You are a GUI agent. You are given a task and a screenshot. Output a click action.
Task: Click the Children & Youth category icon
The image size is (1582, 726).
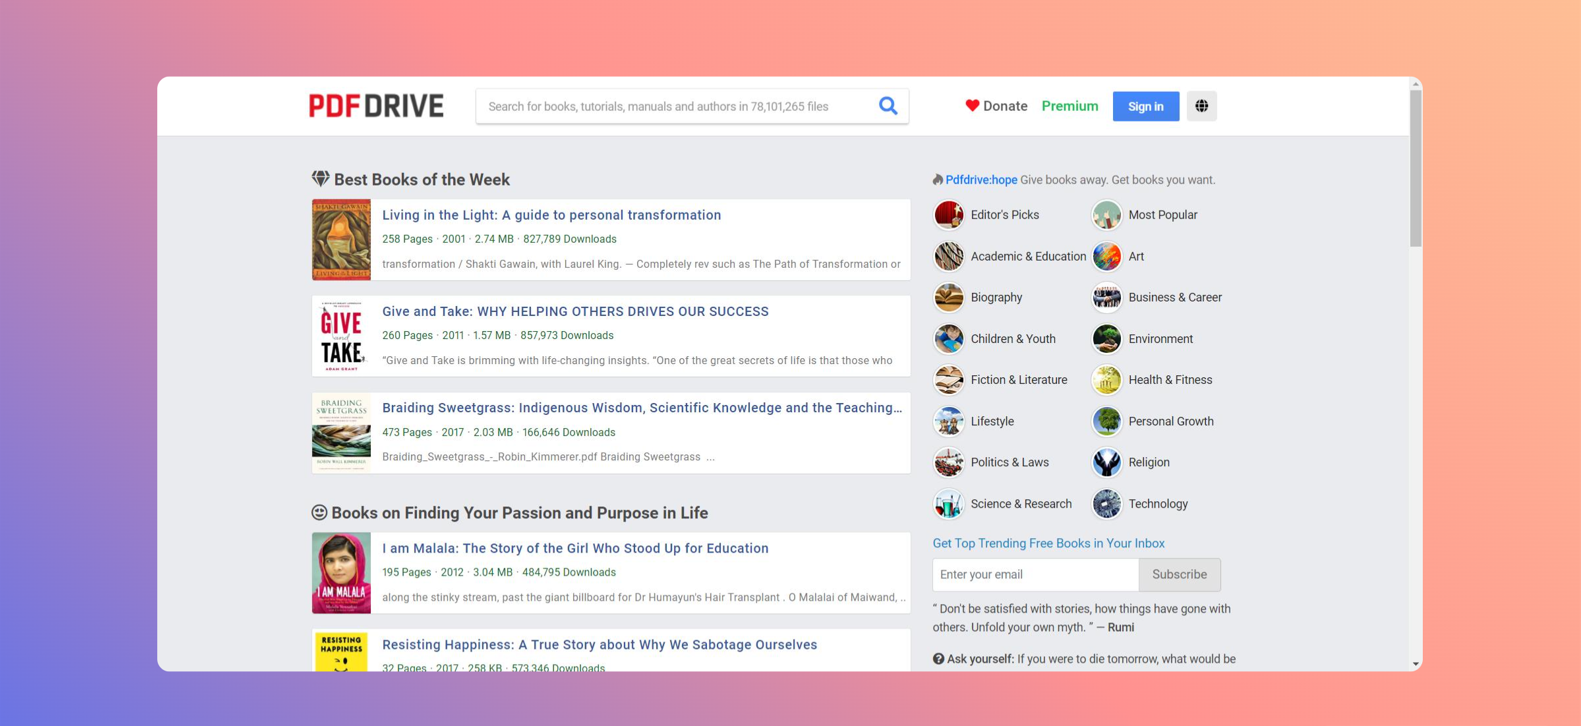click(949, 339)
